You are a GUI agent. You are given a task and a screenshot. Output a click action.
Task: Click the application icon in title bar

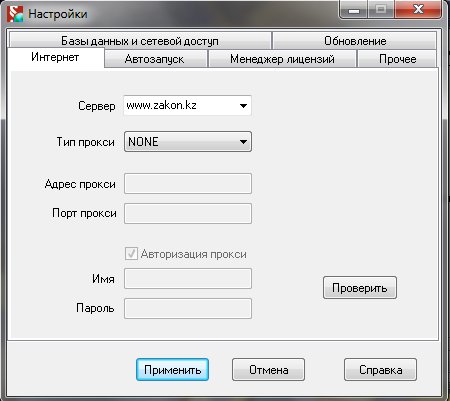[x=15, y=14]
